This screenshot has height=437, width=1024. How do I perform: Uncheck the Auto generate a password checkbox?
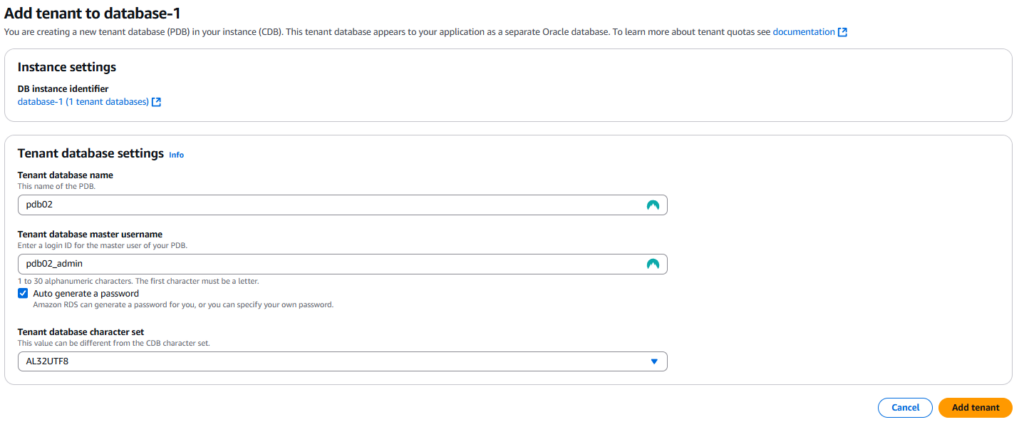point(23,293)
